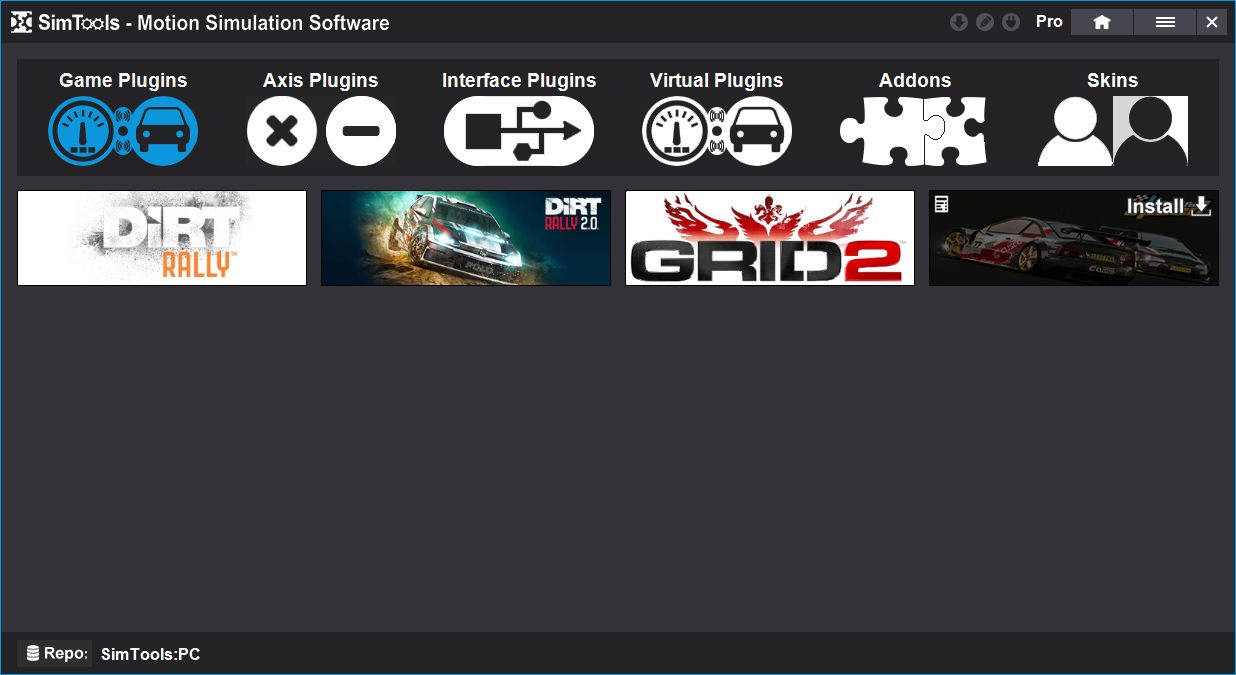Click the details list icon on last plugin
Viewport: 1236px width, 675px height.
point(941,204)
